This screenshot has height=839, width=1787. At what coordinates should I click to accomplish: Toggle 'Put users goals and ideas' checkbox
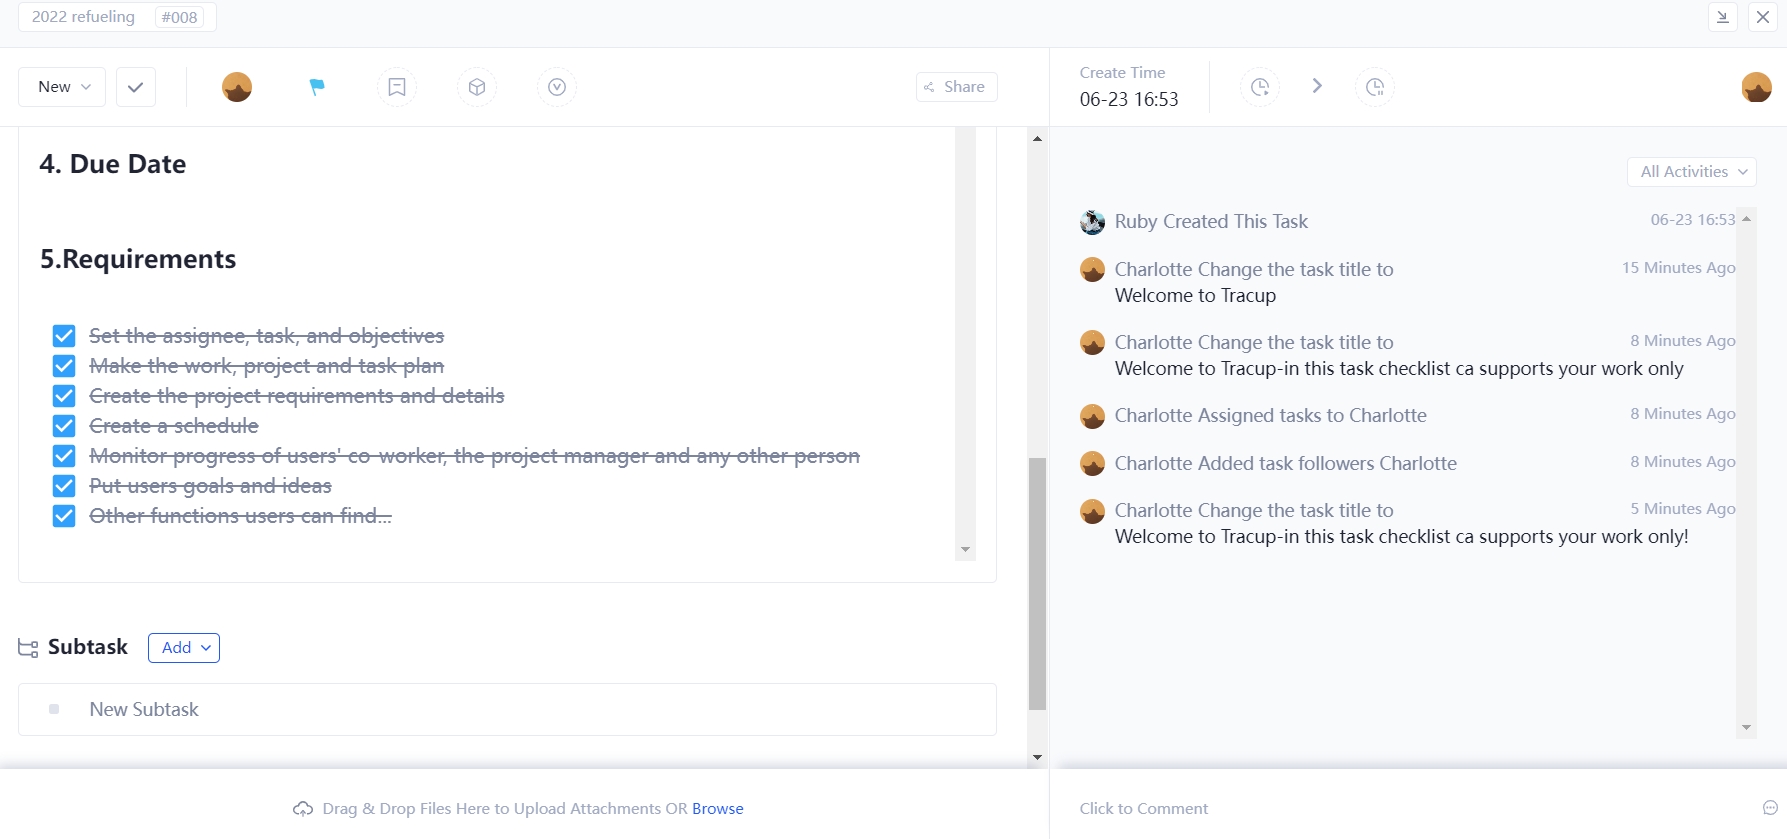[64, 486]
